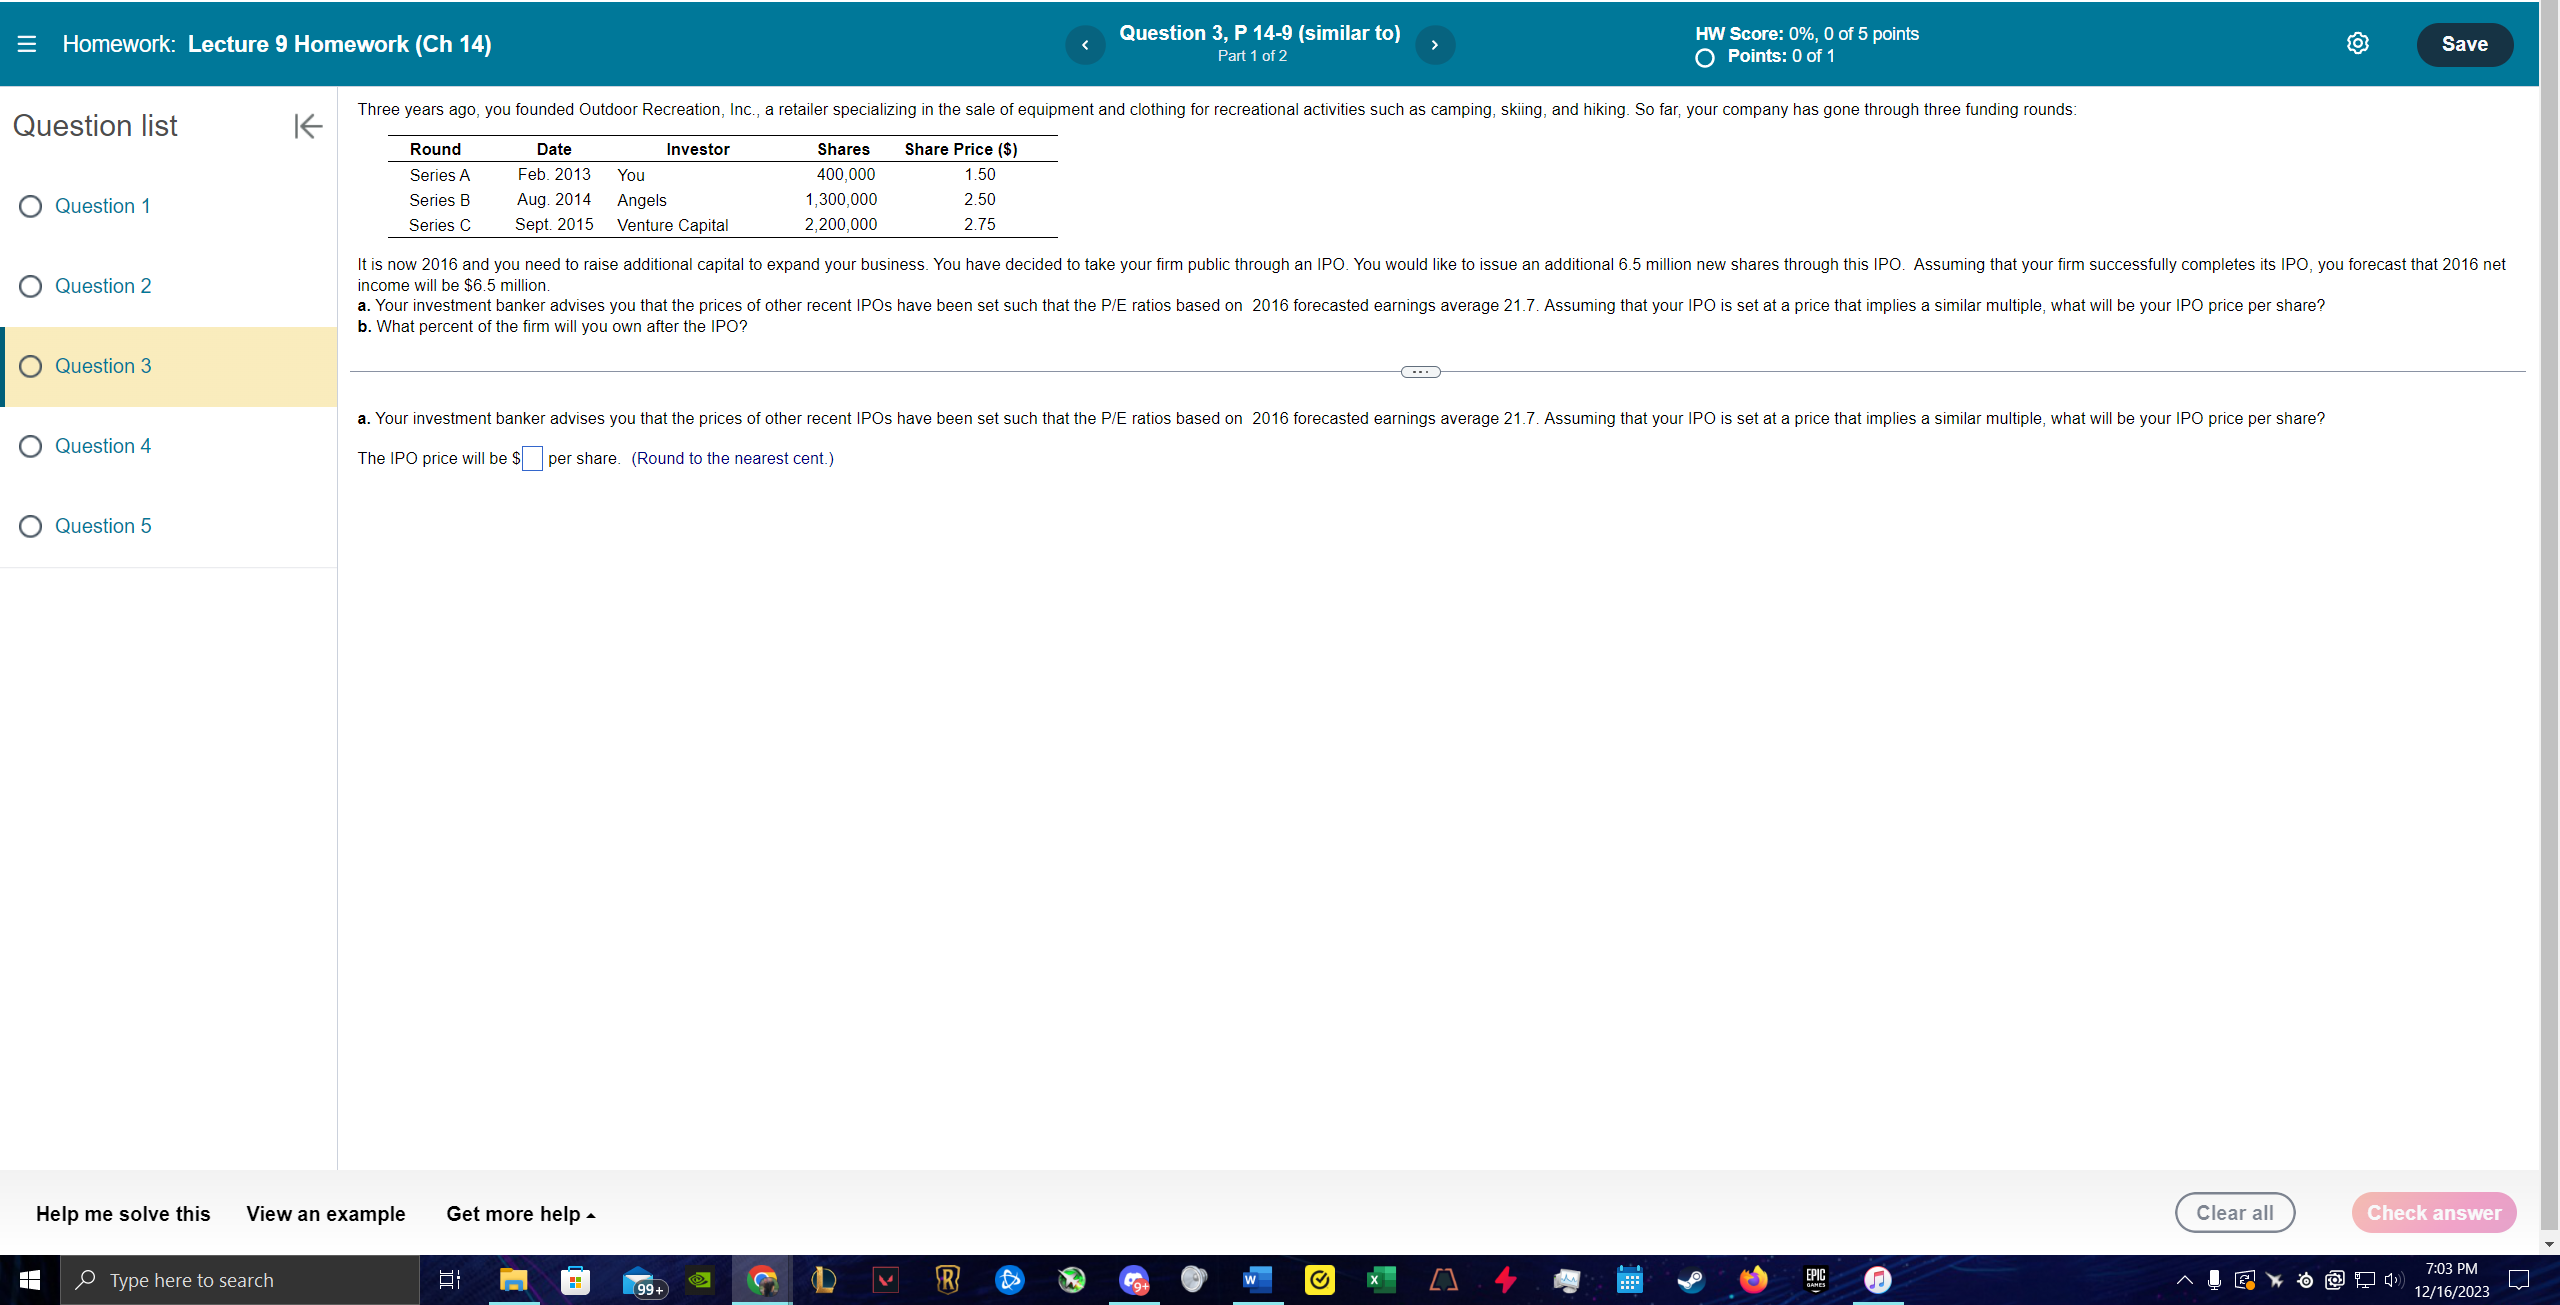Go back using the left chevron arrow
2560x1305 pixels.
(1084, 44)
